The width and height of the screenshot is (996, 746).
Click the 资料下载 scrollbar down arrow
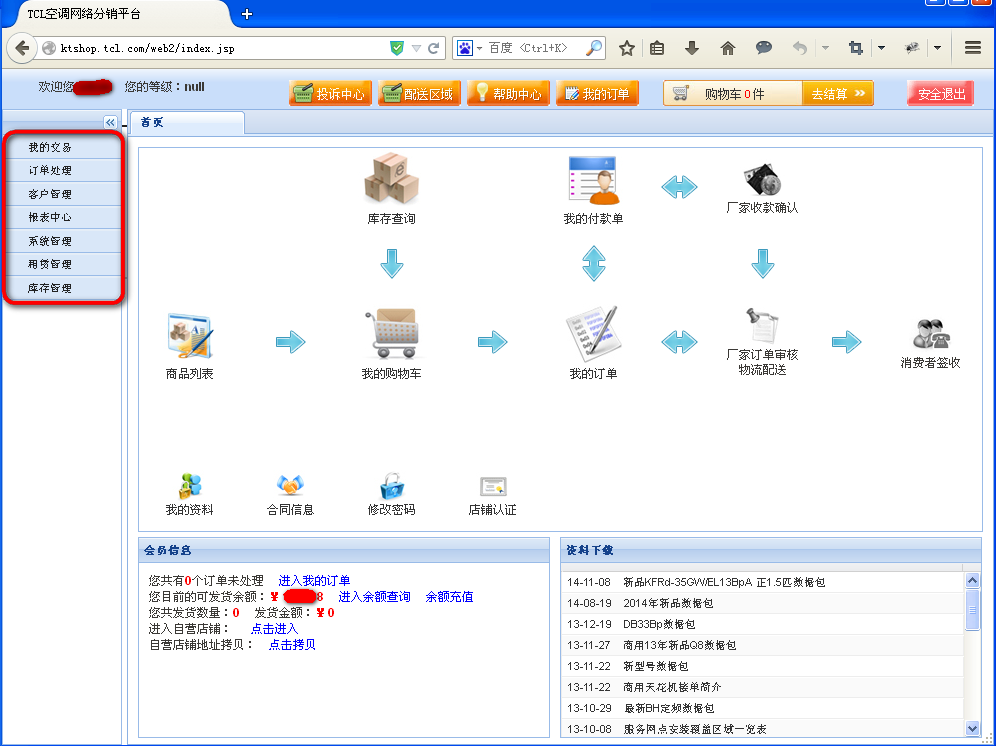[x=972, y=728]
